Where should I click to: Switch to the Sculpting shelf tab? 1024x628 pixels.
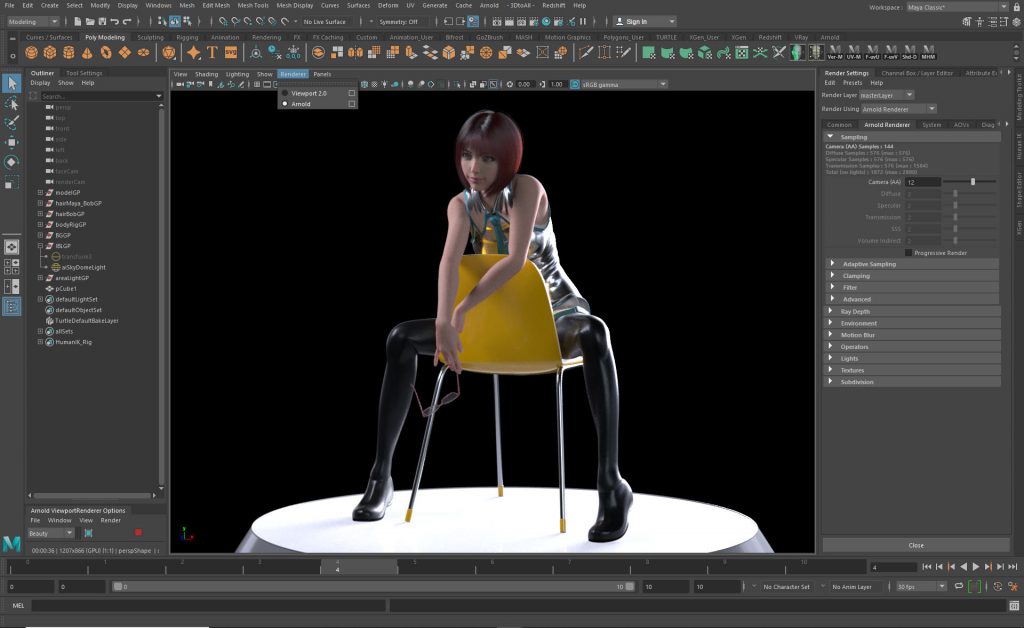pyautogui.click(x=150, y=37)
